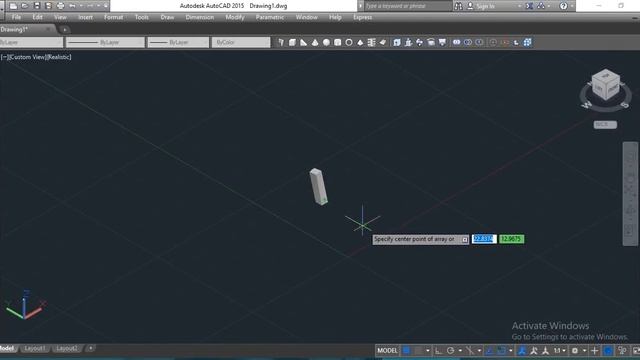This screenshot has width=640, height=360.
Task: Select the Sphere solid tool
Action: tap(326, 42)
